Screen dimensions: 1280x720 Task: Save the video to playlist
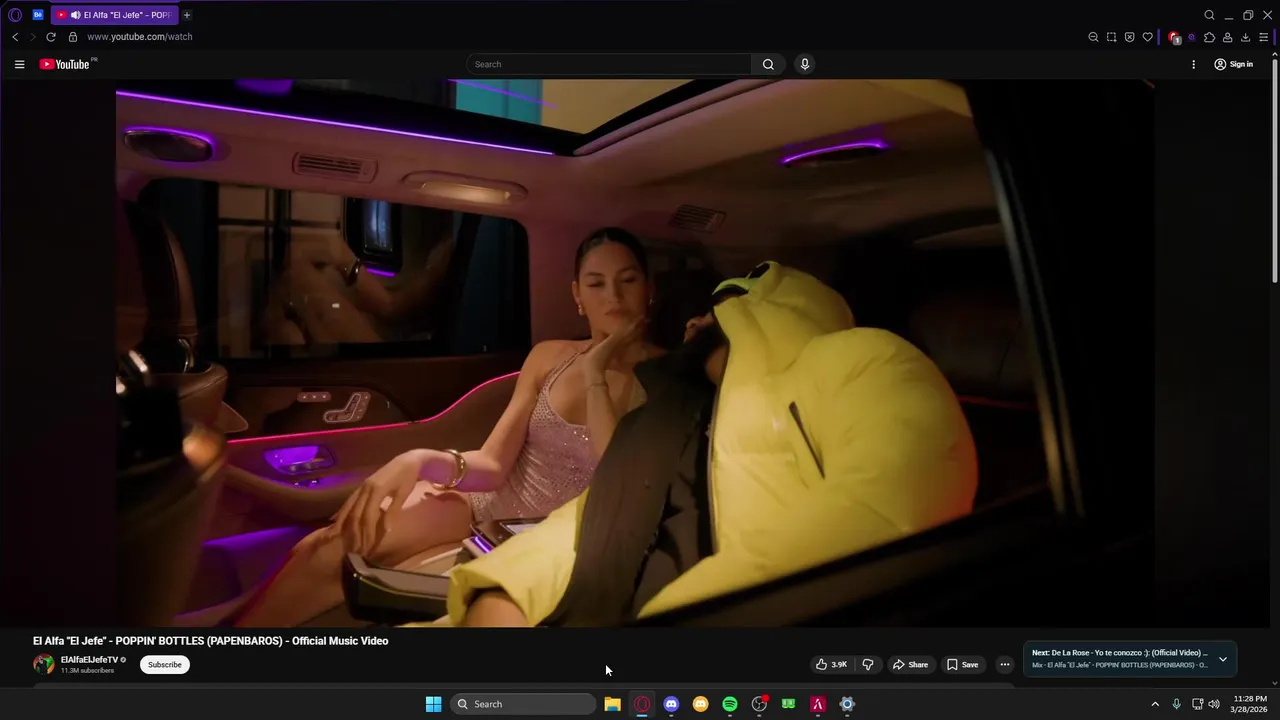tap(962, 664)
